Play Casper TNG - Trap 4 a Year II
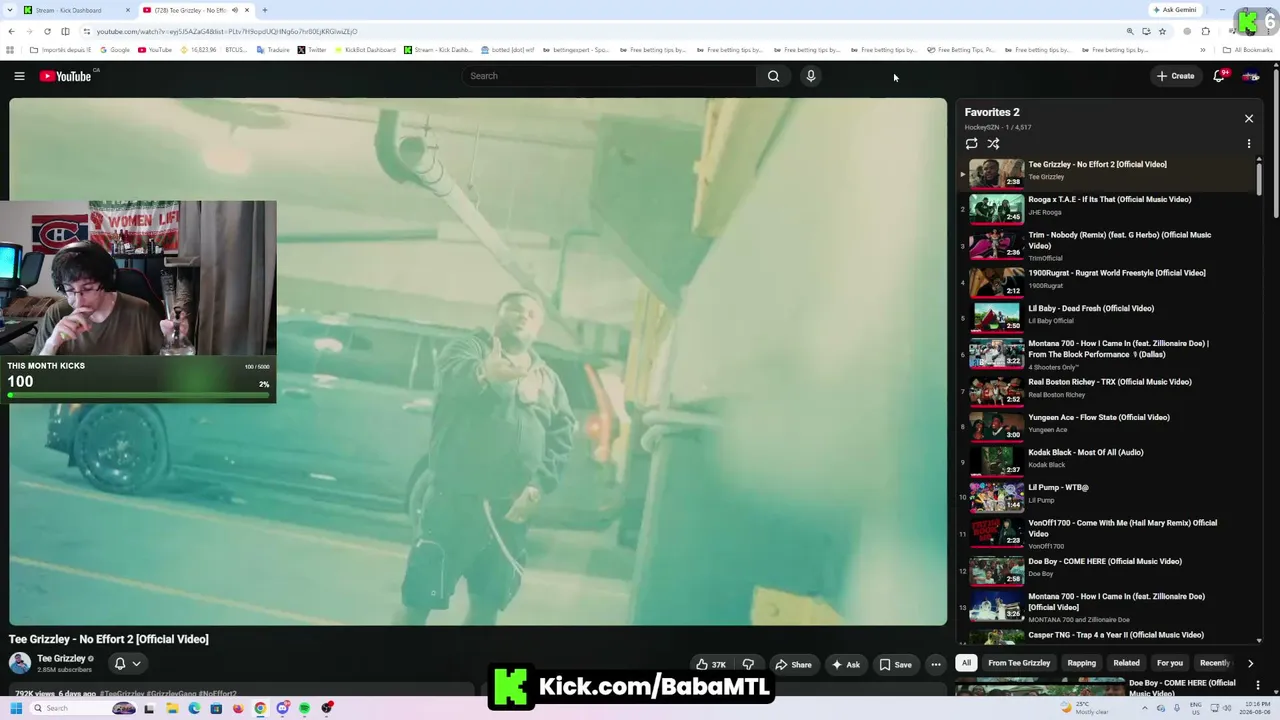1280x720 pixels. click(1107, 637)
